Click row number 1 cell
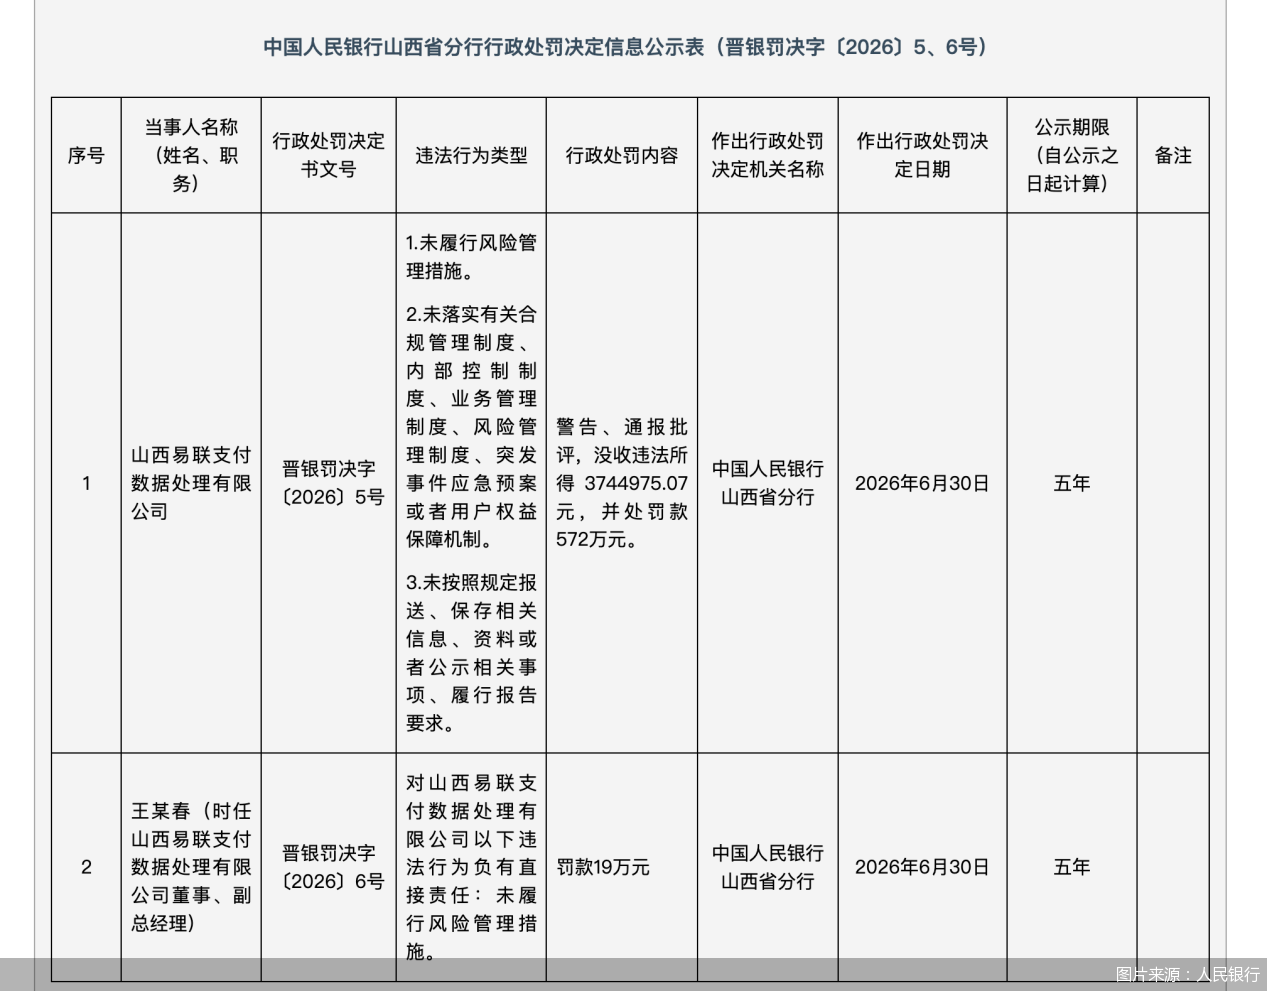1267x991 pixels. click(x=86, y=483)
